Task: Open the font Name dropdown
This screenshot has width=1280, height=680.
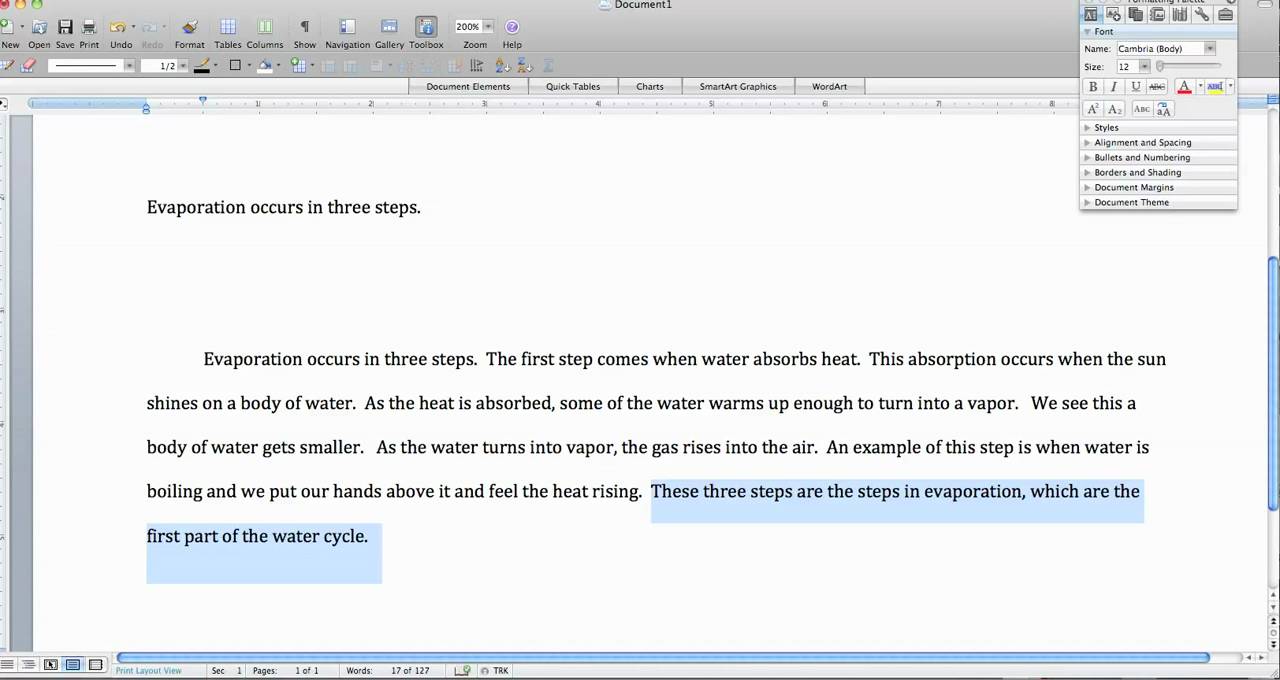Action: pyautogui.click(x=1210, y=48)
